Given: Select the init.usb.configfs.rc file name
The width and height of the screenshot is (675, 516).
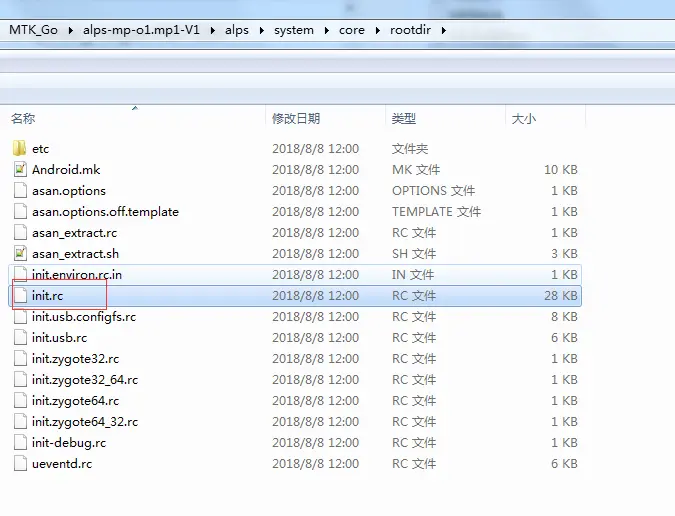Looking at the screenshot, I should pos(84,317).
